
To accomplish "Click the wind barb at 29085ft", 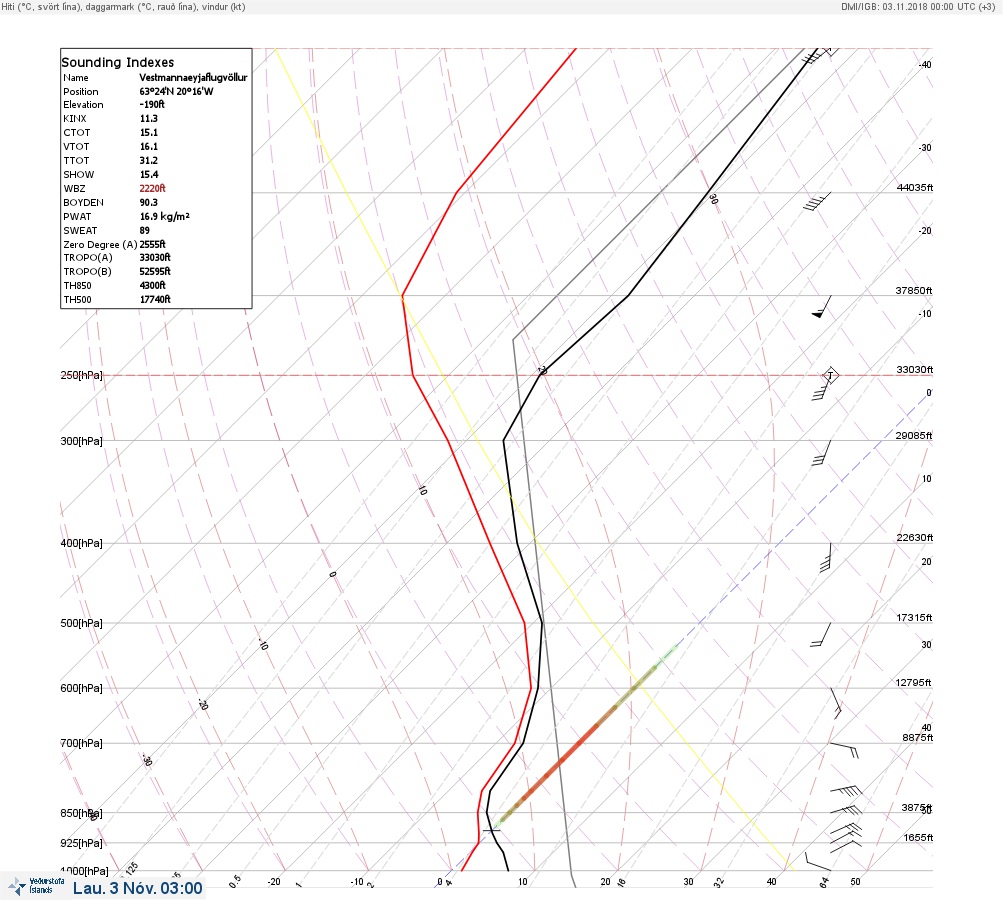I will click(821, 453).
